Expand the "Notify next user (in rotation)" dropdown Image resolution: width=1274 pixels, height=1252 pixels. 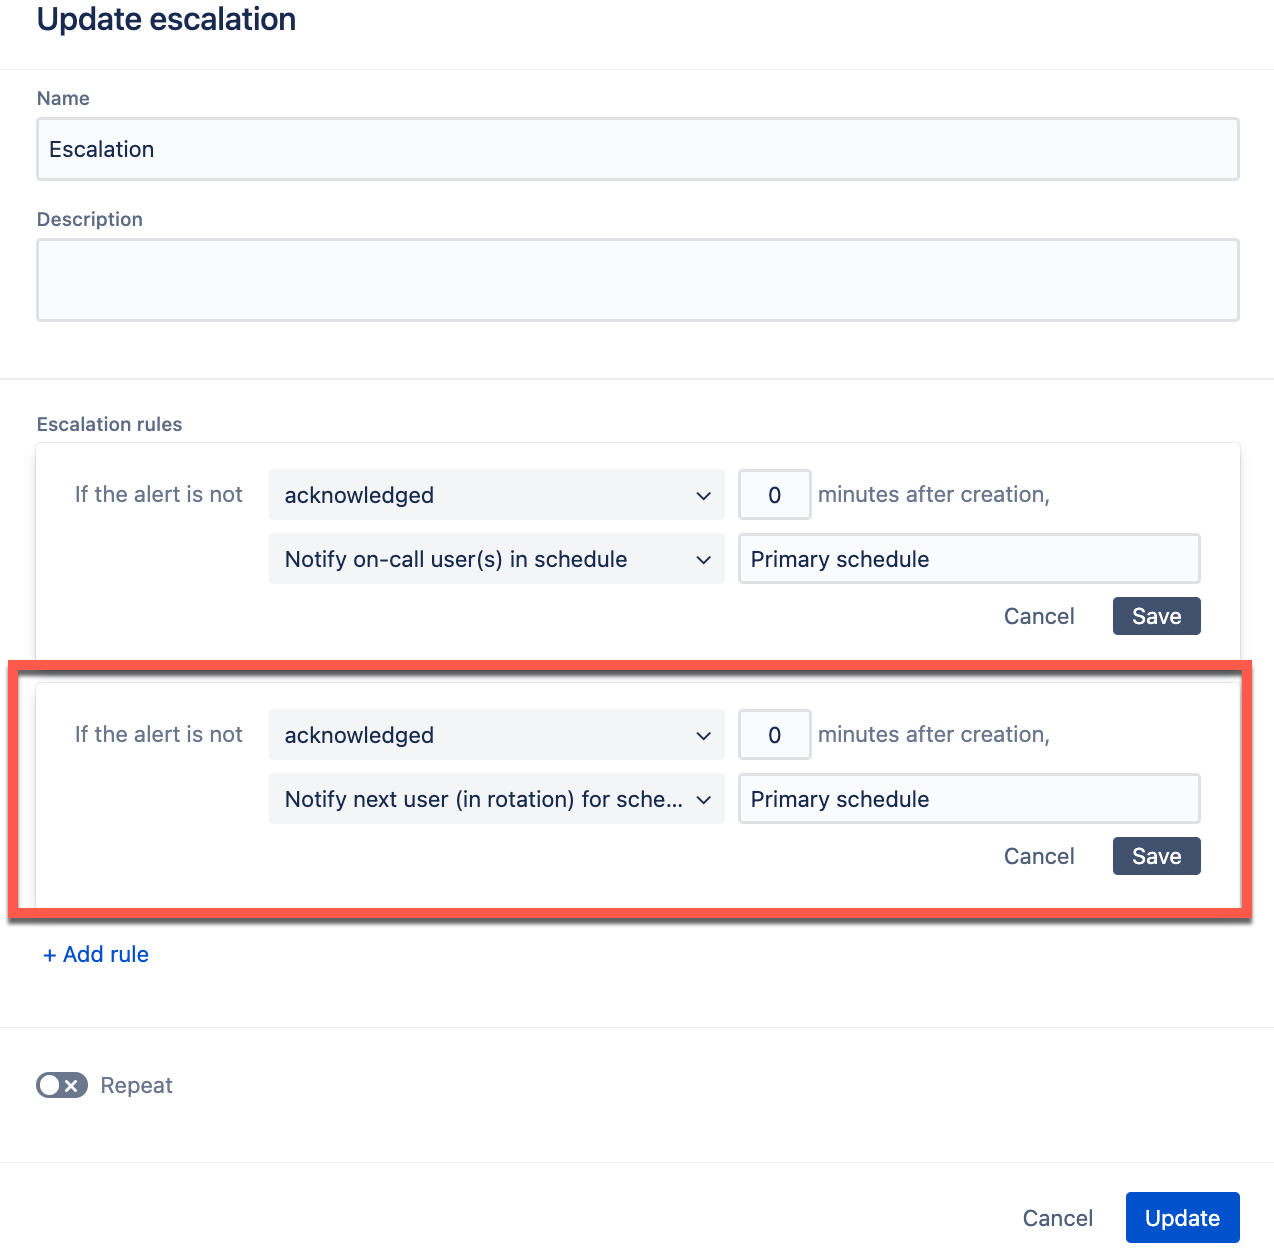pyautogui.click(x=496, y=799)
